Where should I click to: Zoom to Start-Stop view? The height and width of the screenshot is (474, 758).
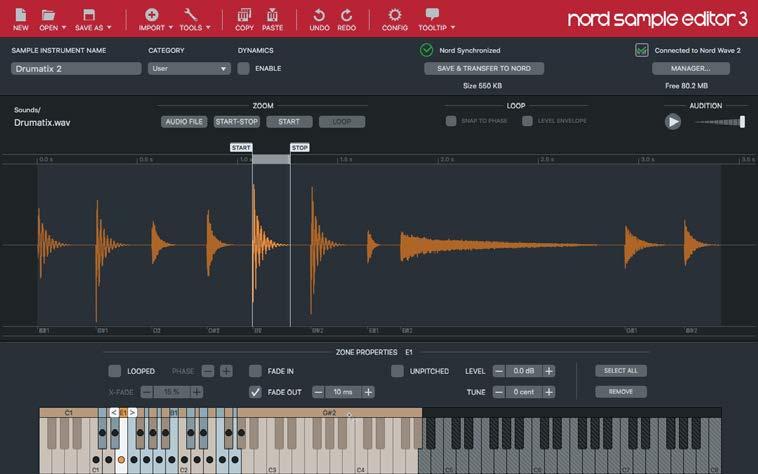pyautogui.click(x=236, y=122)
